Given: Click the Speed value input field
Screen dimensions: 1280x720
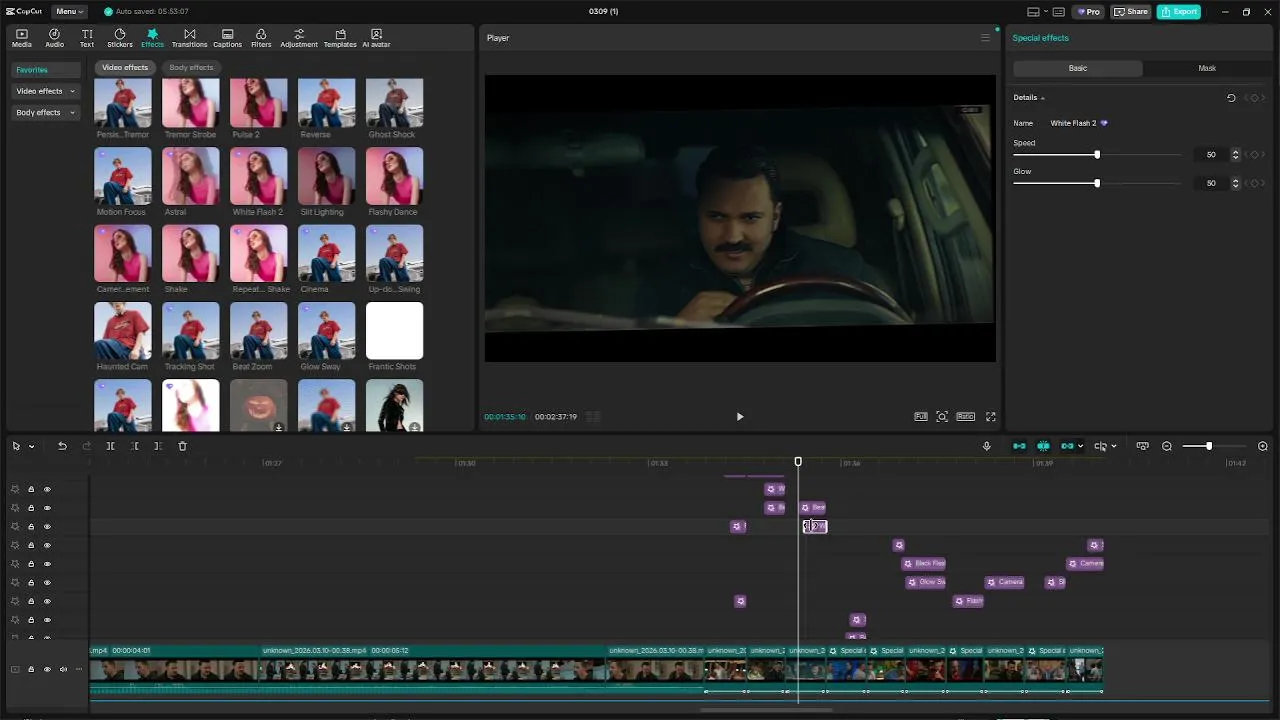Looking at the screenshot, I should (x=1211, y=155).
